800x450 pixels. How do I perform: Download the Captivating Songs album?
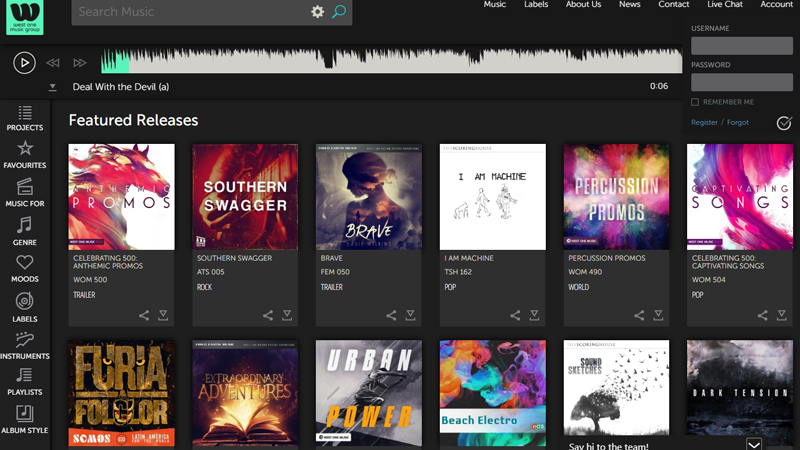pyautogui.click(x=782, y=315)
